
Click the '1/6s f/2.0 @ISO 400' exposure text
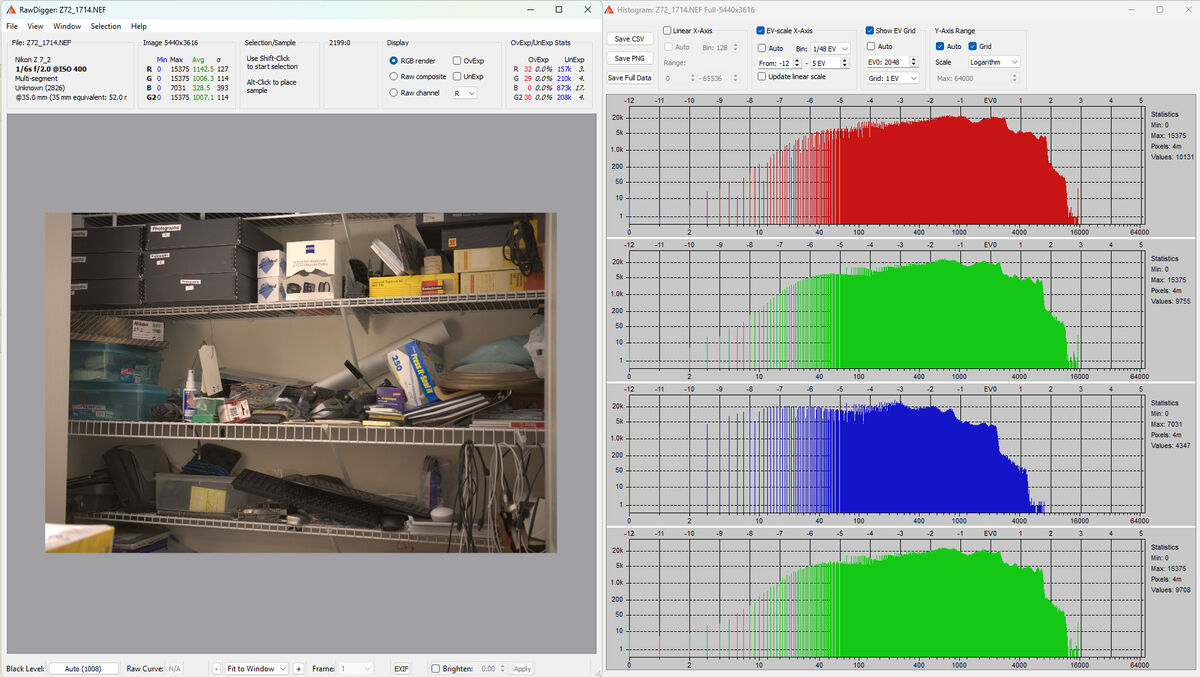coord(52,69)
